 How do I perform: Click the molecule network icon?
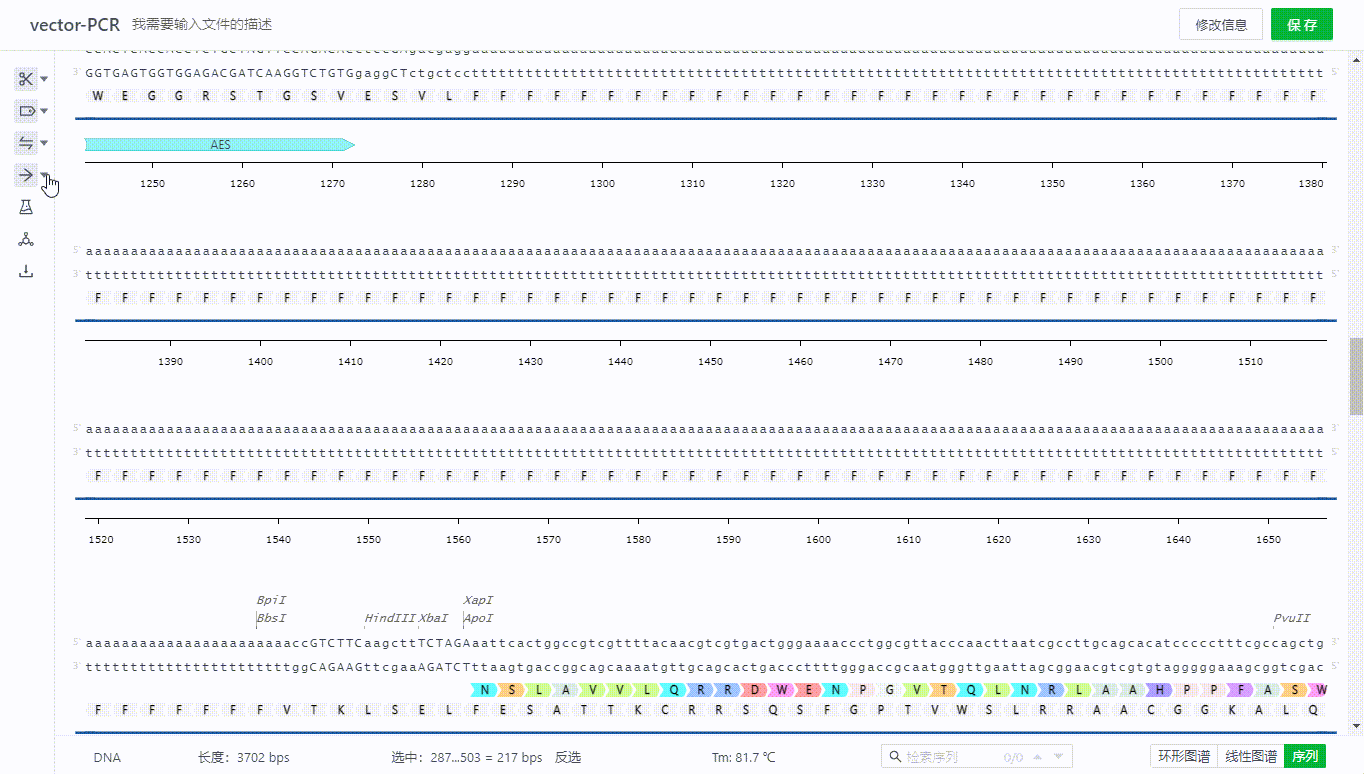click(26, 239)
